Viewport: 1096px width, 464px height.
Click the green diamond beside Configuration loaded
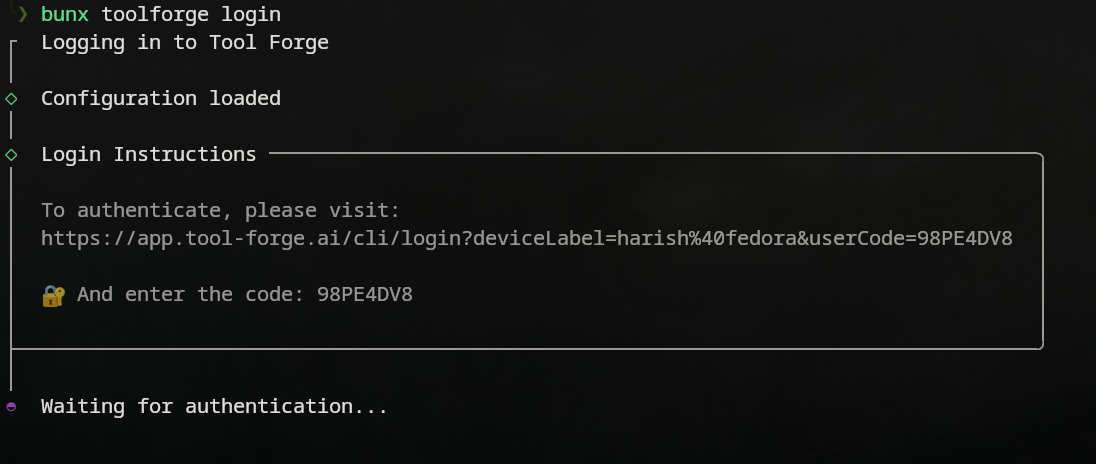coord(11,98)
